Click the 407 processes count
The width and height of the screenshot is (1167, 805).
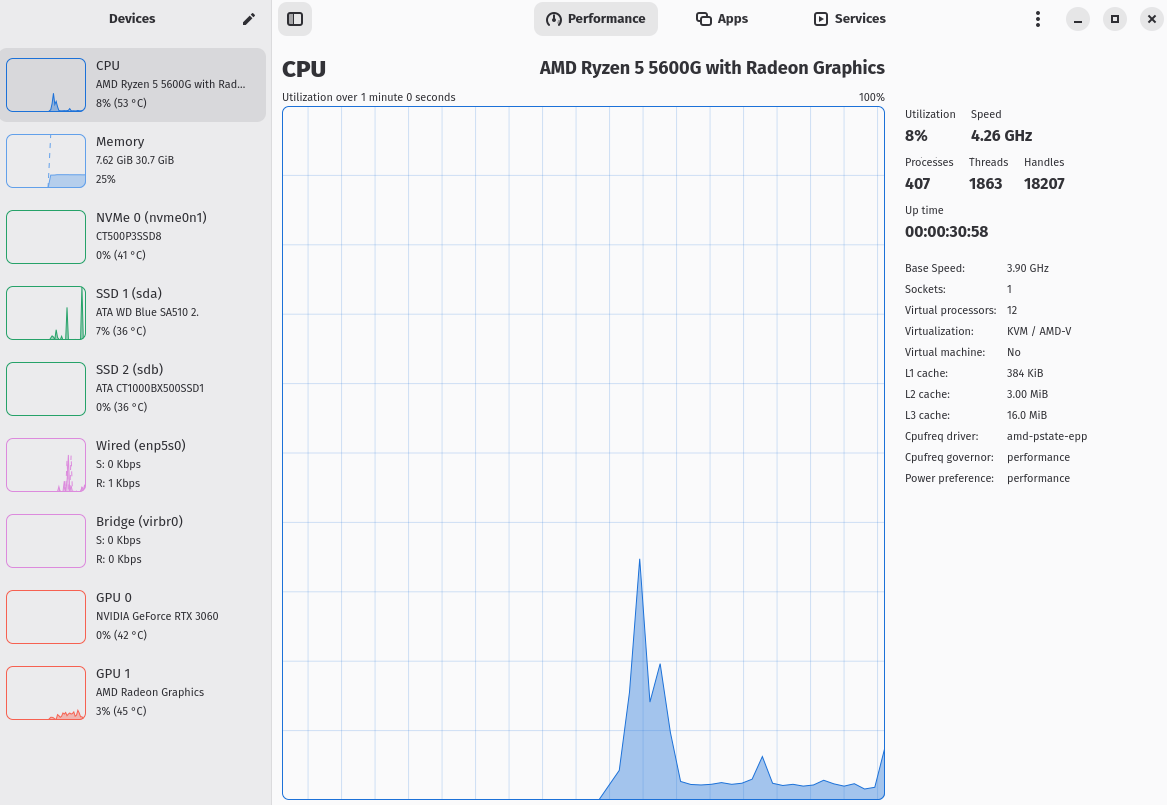918,184
